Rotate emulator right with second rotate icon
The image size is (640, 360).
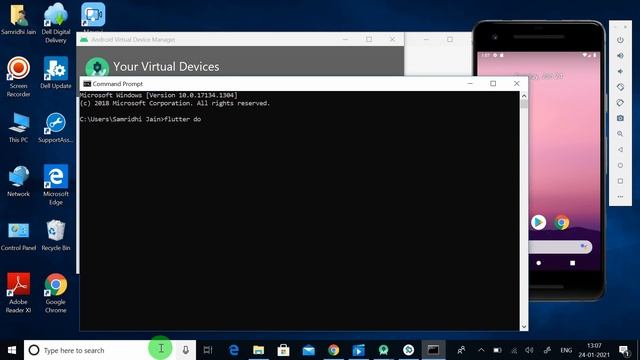tap(620, 102)
